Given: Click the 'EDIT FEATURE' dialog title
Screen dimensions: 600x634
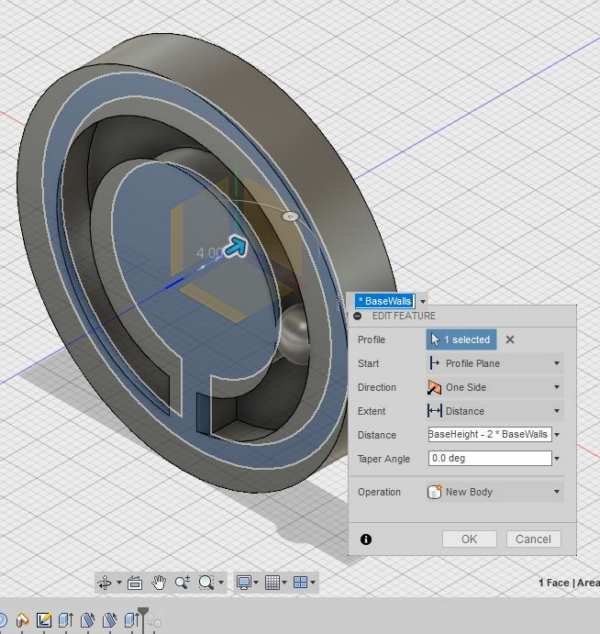Looking at the screenshot, I should click(x=404, y=316).
